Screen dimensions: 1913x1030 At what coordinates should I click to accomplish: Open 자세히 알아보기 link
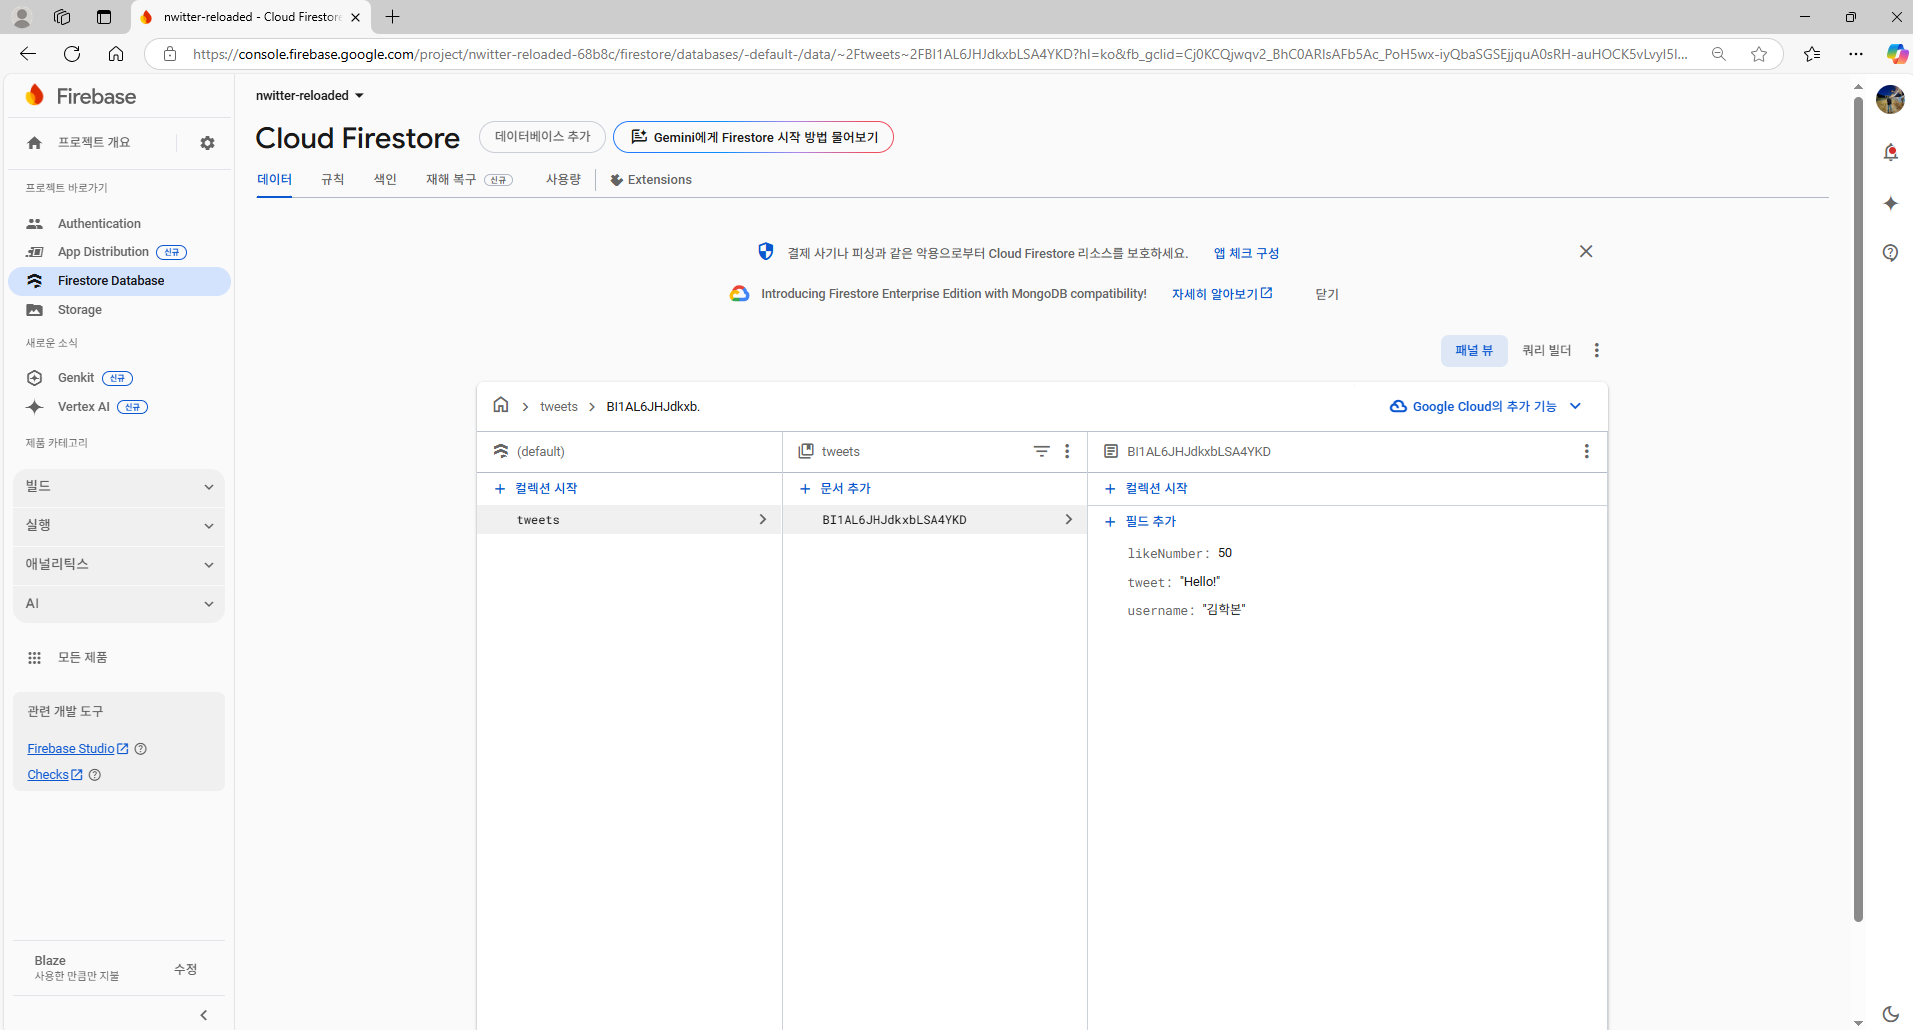(x=1221, y=294)
